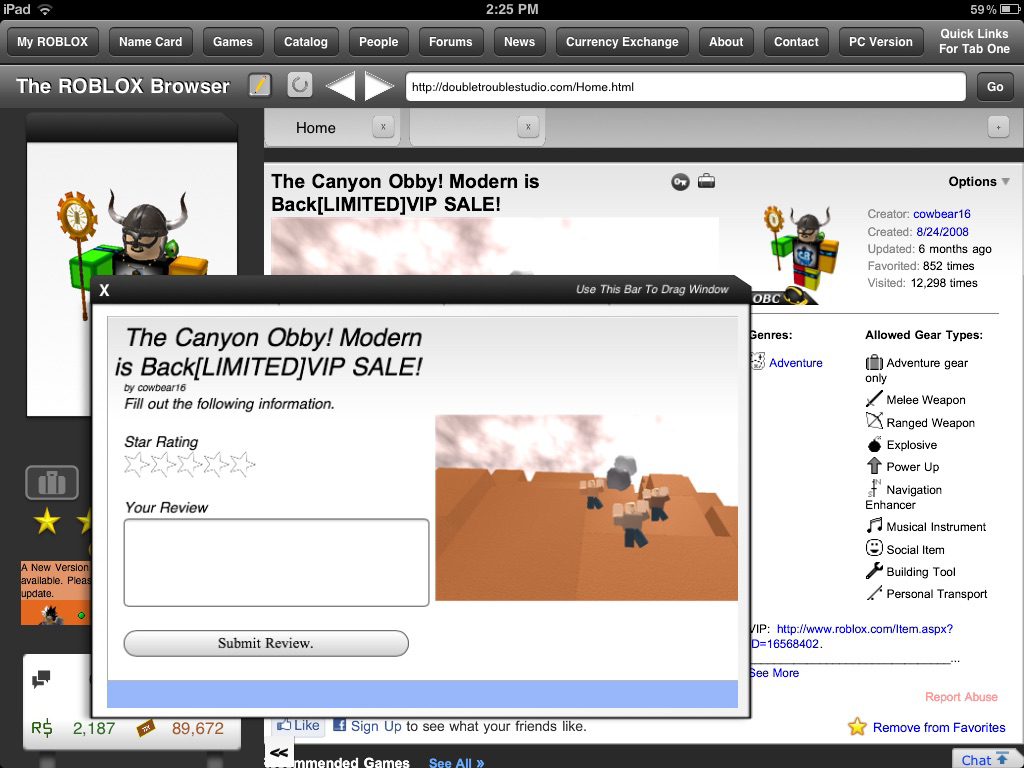Tap the Adventure genre icon
1024x768 pixels.
[758, 361]
